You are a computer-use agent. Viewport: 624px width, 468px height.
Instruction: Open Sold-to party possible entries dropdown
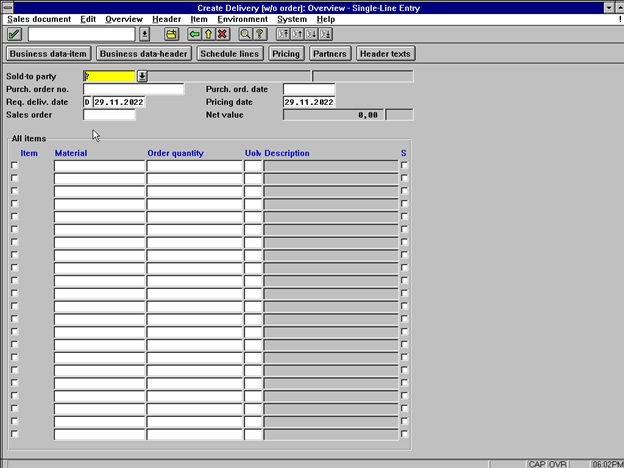[141, 75]
